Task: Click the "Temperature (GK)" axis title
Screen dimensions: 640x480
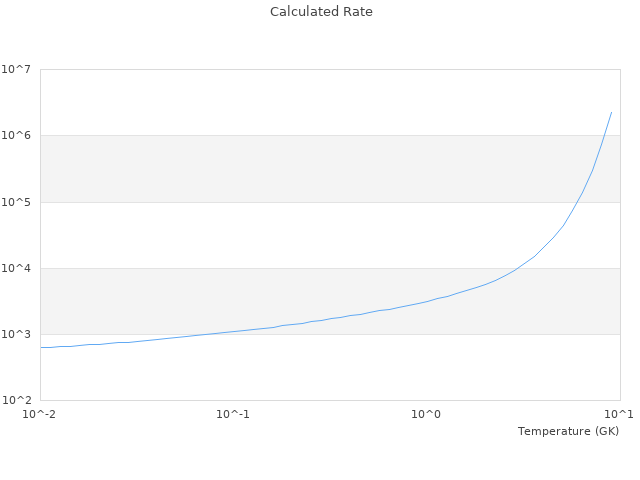Action: (x=568, y=431)
